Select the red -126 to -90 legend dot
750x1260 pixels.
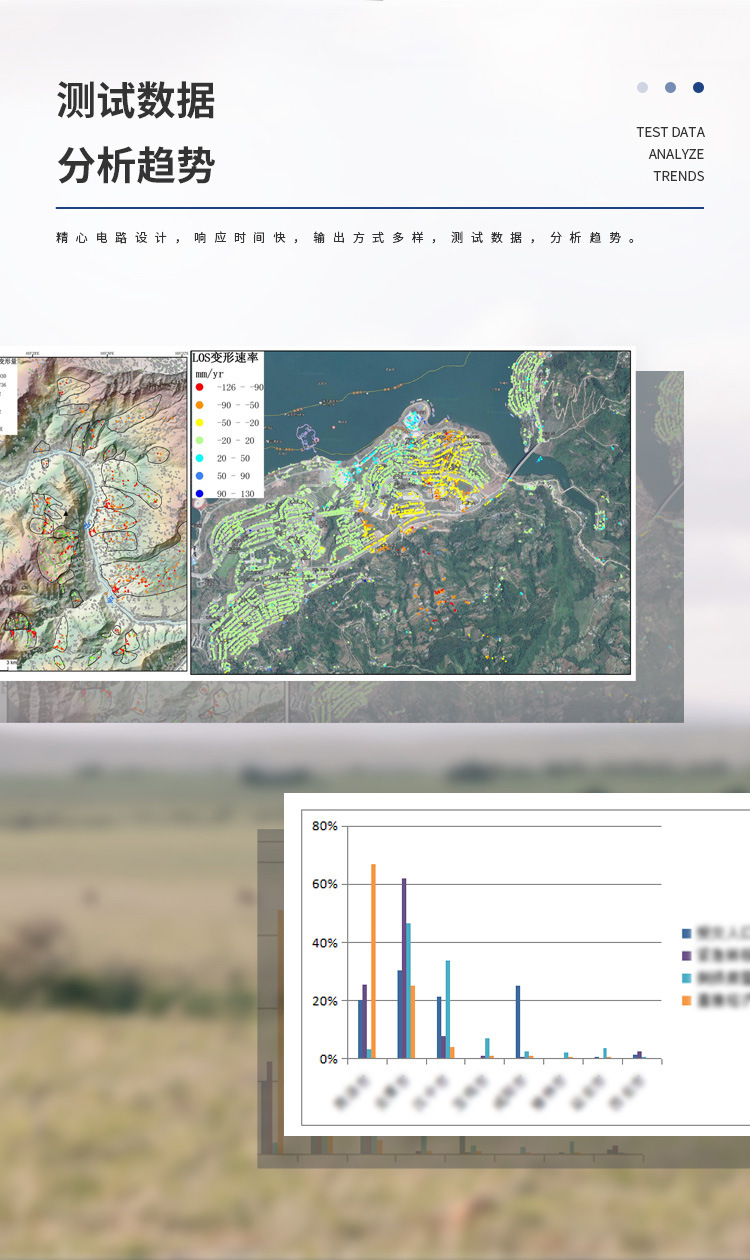tap(200, 387)
